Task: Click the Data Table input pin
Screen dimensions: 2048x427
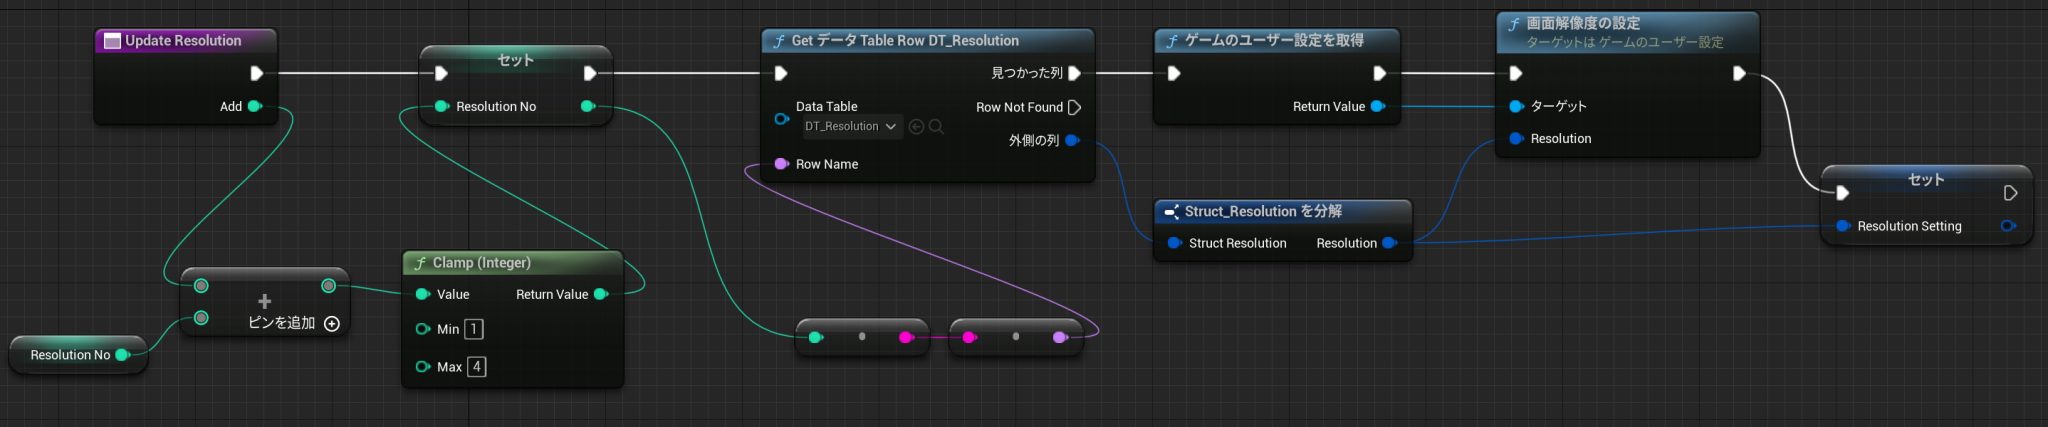Action: (x=781, y=119)
